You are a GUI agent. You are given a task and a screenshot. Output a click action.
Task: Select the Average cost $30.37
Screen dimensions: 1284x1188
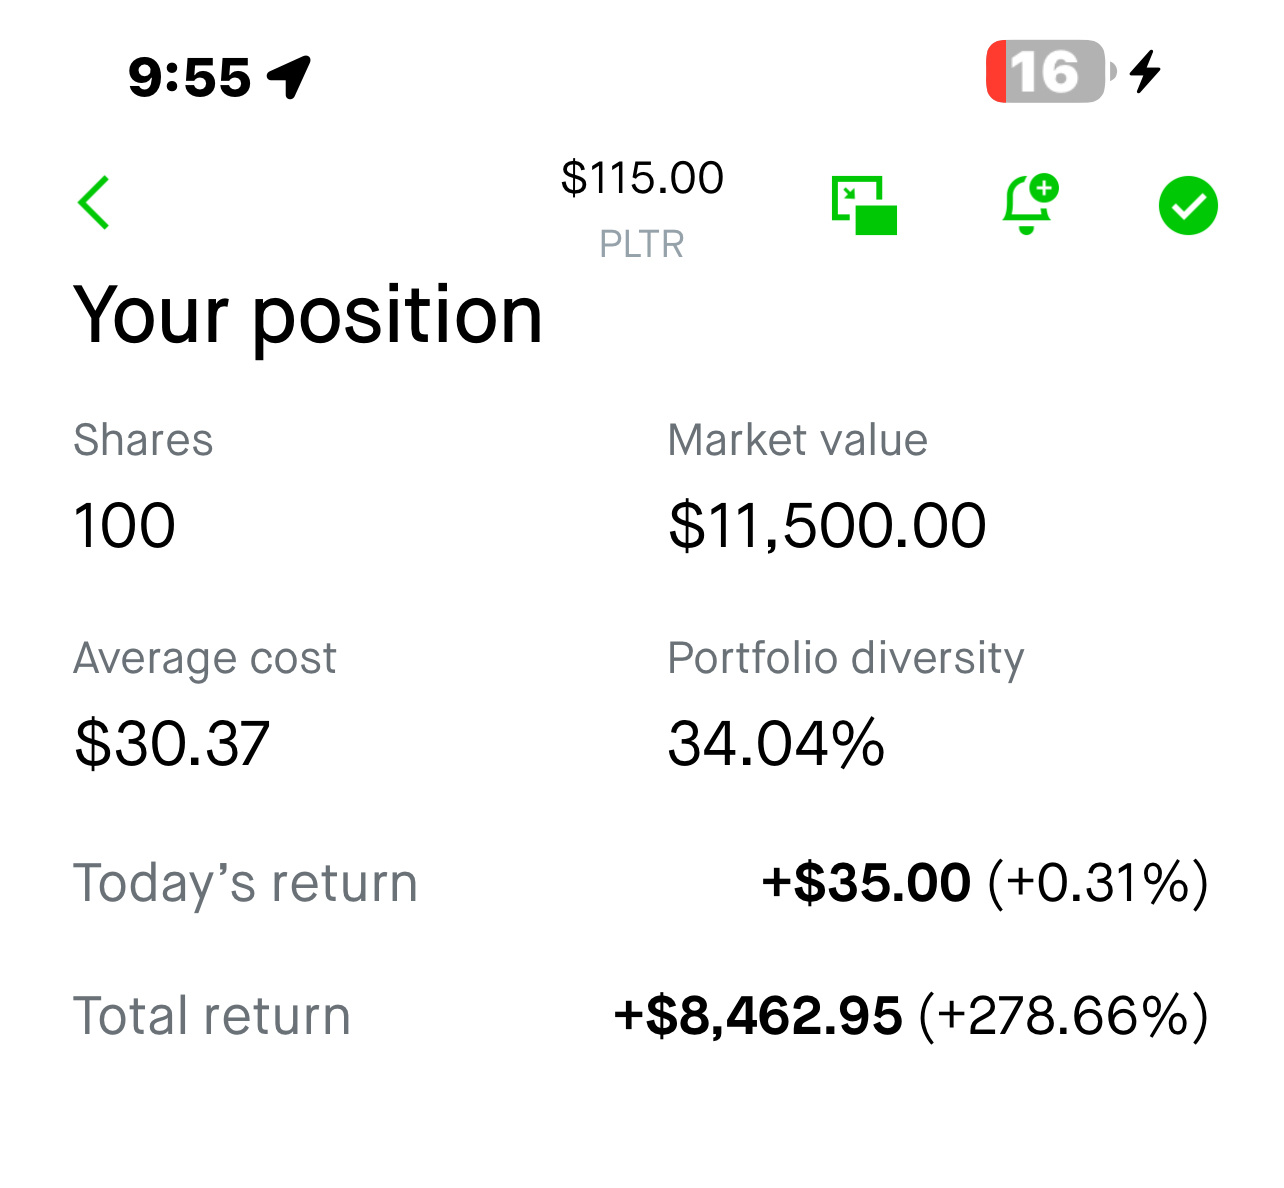172,744
